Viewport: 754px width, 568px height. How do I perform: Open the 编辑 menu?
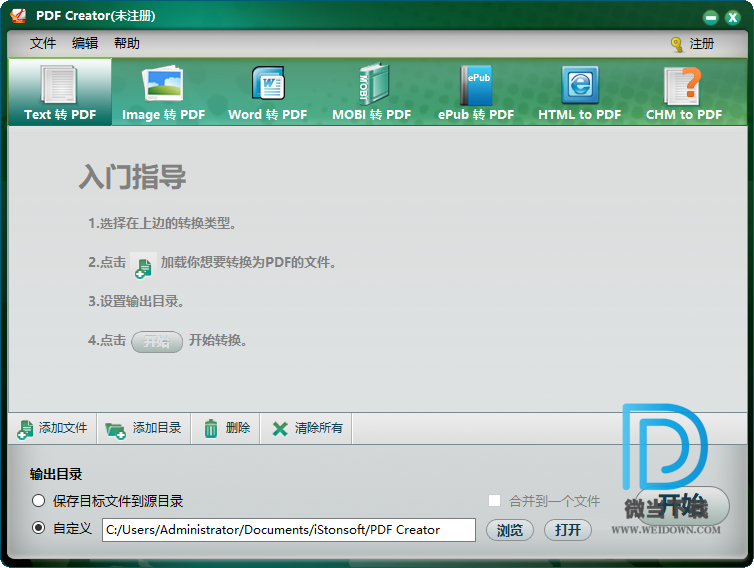[85, 43]
